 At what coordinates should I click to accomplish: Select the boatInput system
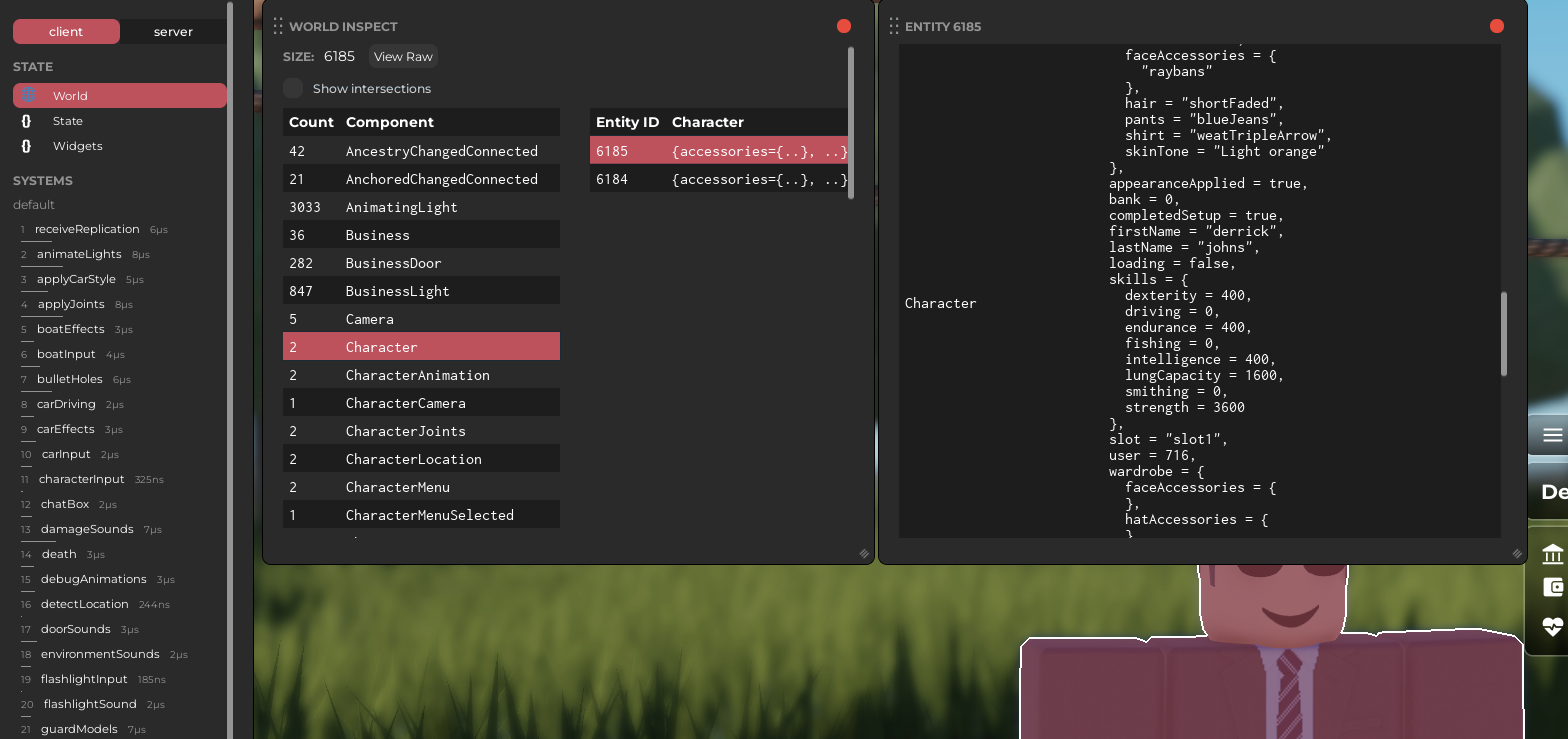pyautogui.click(x=66, y=354)
